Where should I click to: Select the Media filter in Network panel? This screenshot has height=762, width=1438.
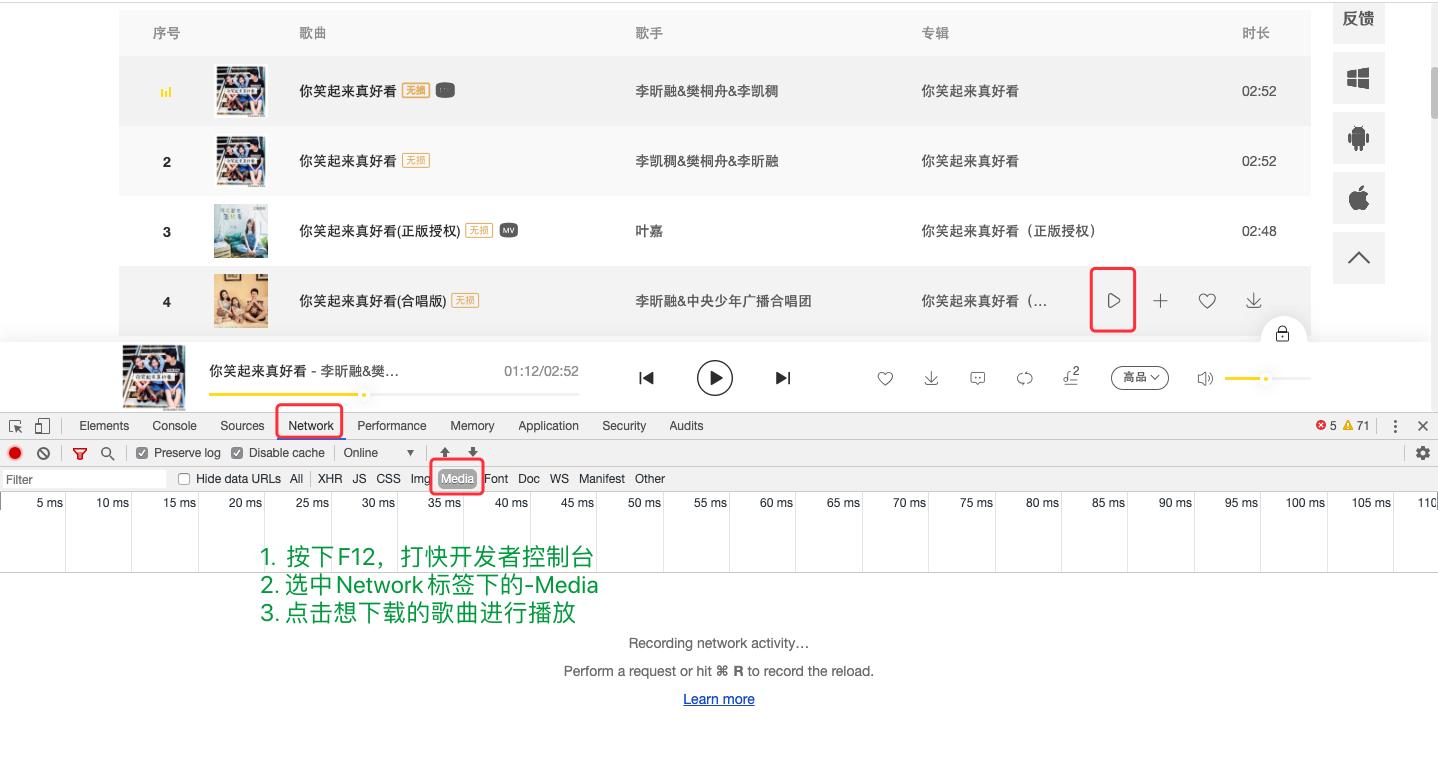(x=456, y=478)
